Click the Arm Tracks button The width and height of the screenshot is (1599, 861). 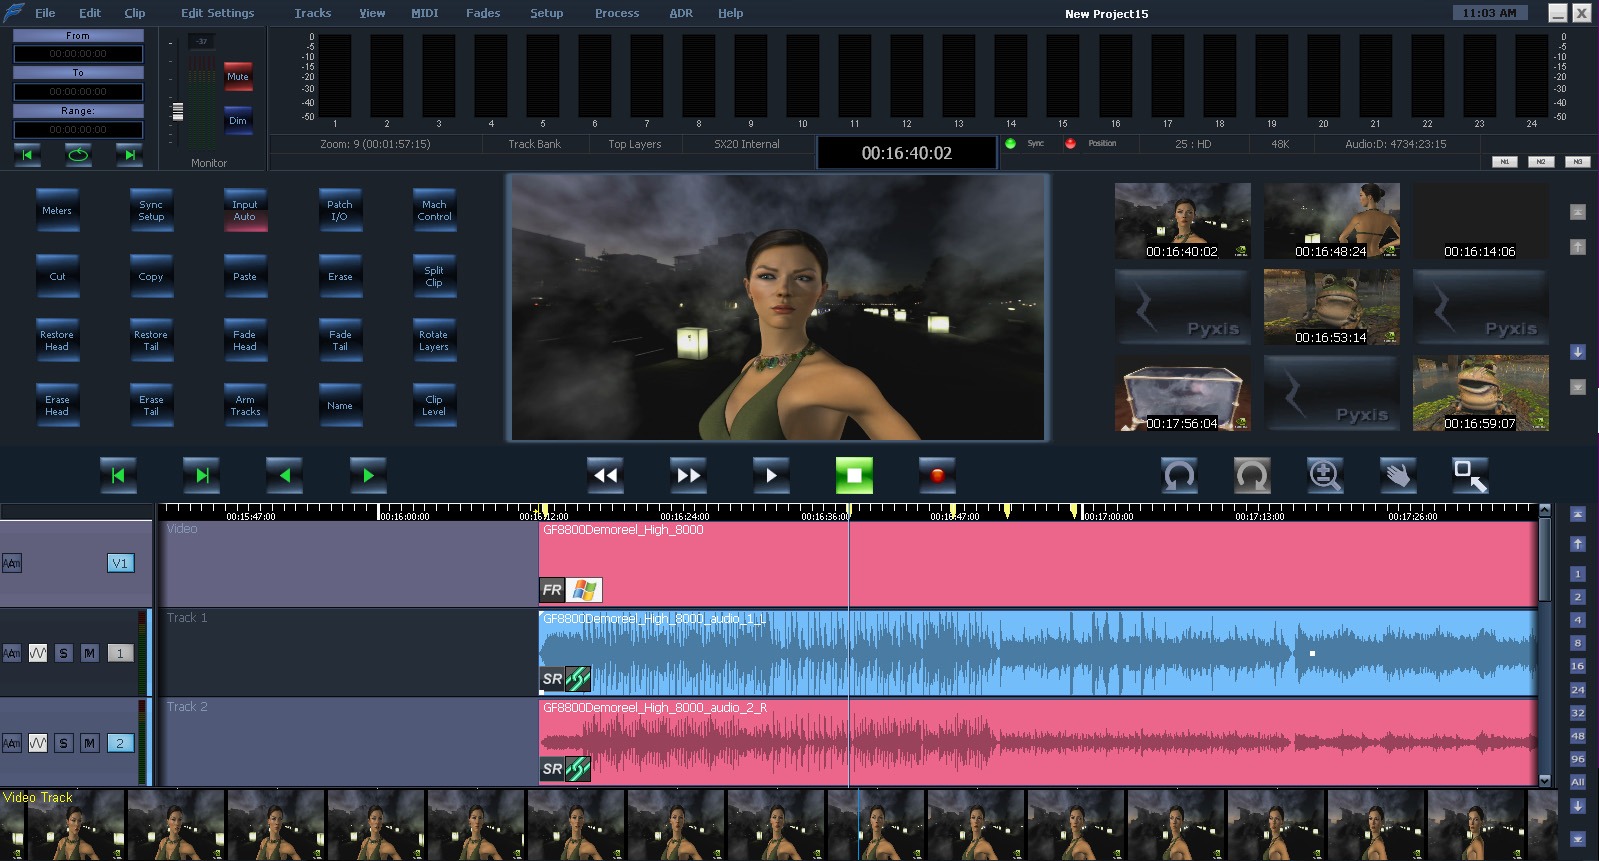tap(245, 406)
